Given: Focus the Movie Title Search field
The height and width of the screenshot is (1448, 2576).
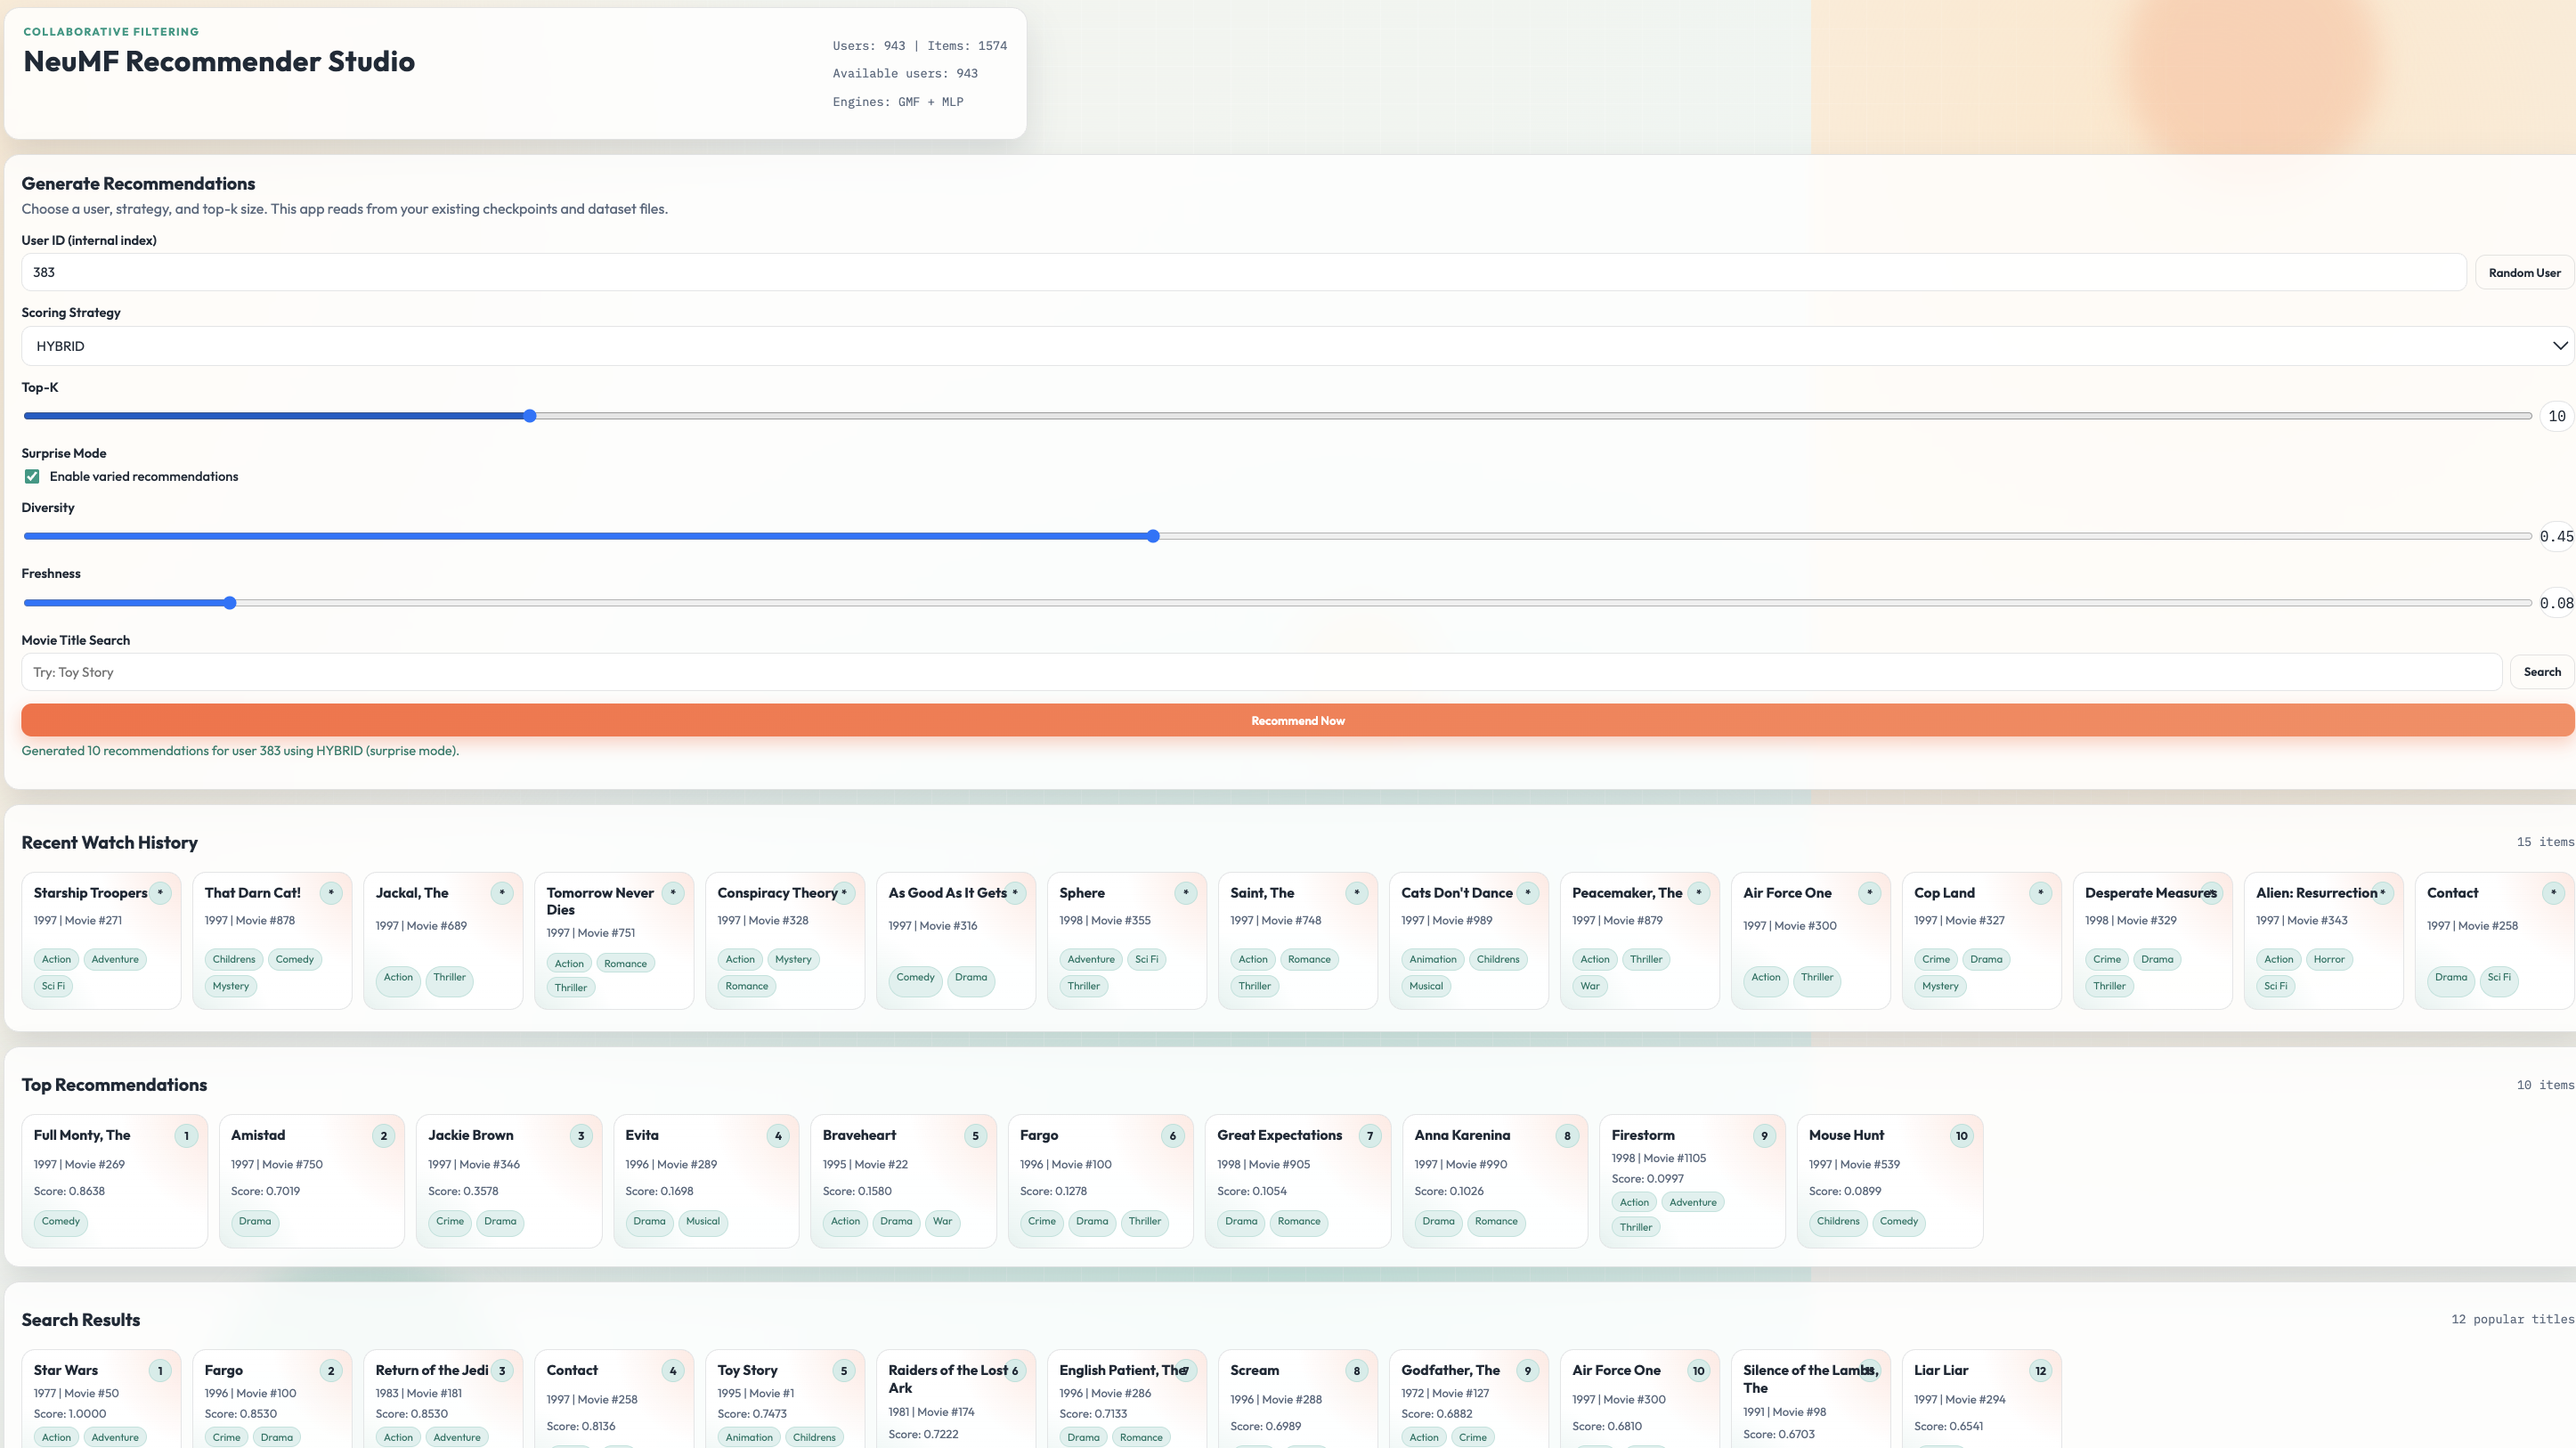Looking at the screenshot, I should (1261, 672).
